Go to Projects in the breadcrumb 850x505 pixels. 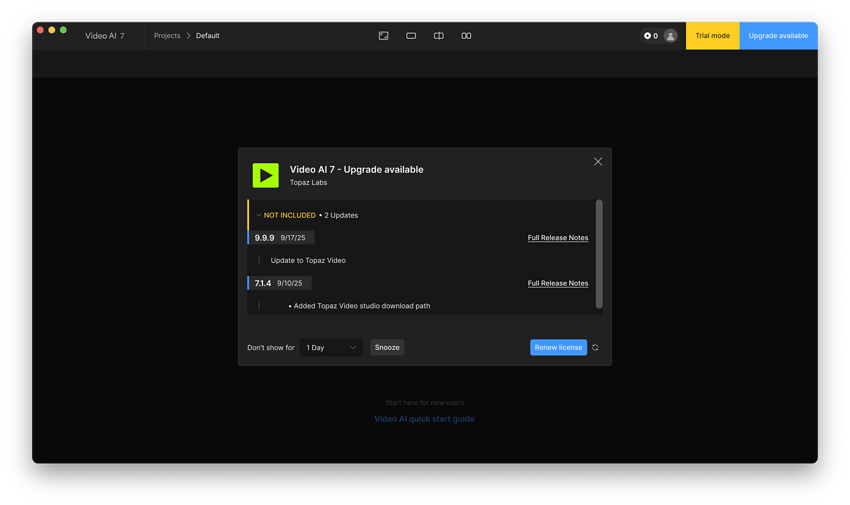point(167,36)
